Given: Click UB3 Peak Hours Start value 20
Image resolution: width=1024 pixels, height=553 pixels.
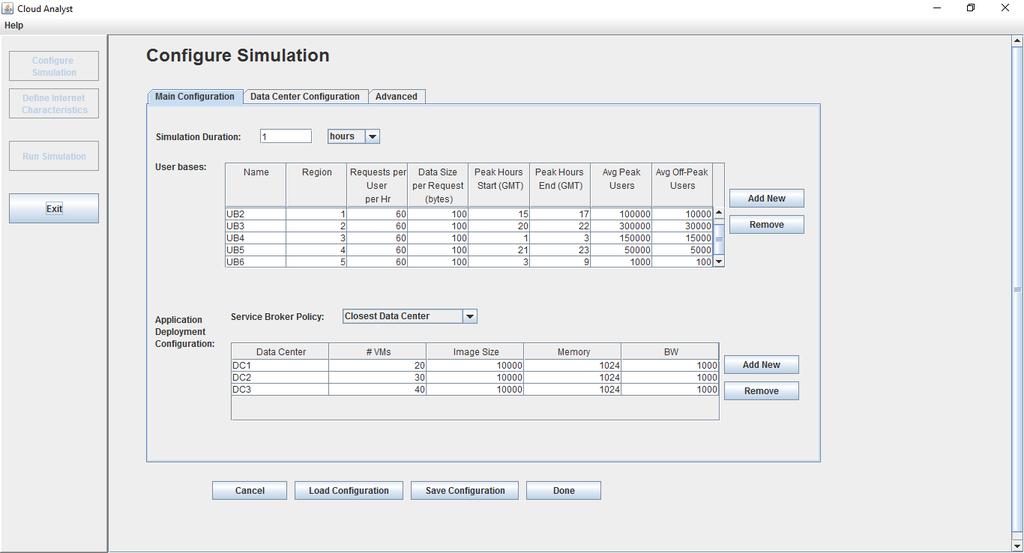Looking at the screenshot, I should click(x=499, y=226).
